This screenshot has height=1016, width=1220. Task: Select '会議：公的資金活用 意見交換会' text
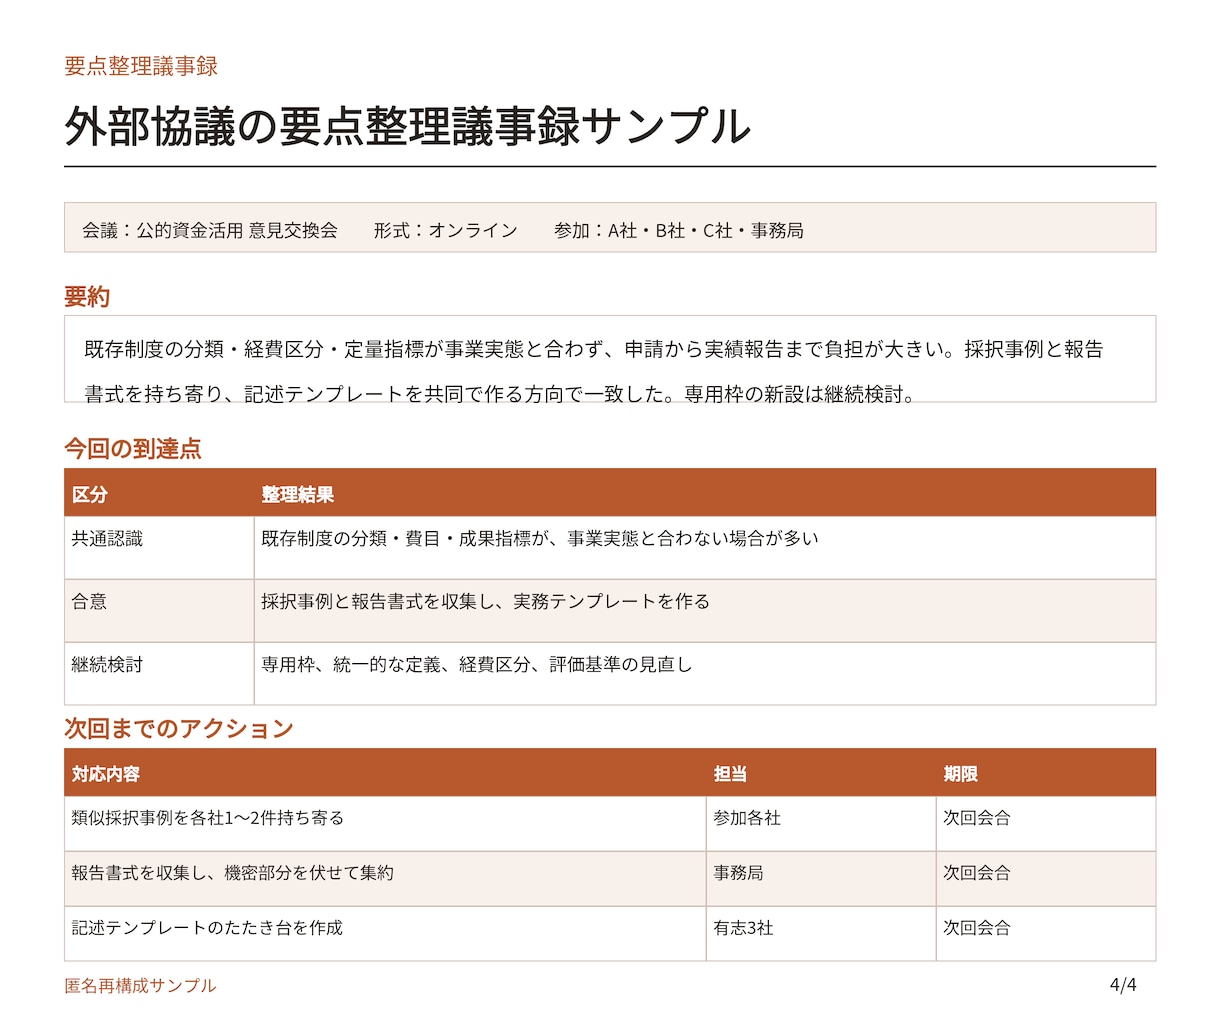click(210, 230)
